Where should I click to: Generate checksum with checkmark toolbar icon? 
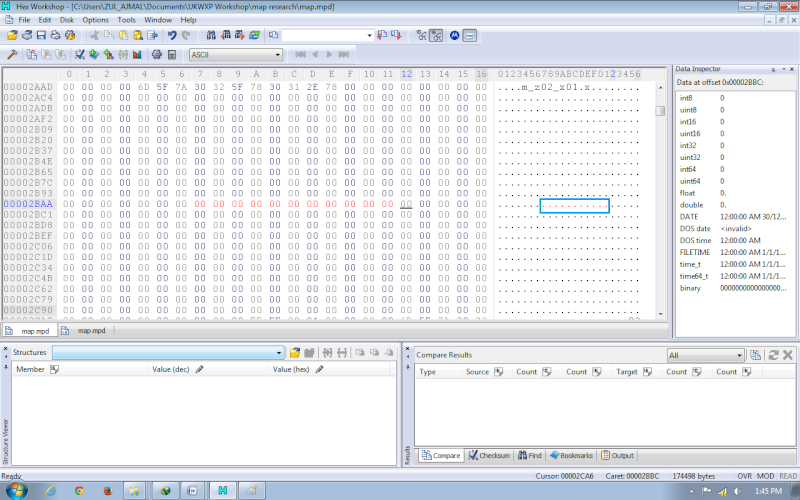(x=80, y=55)
